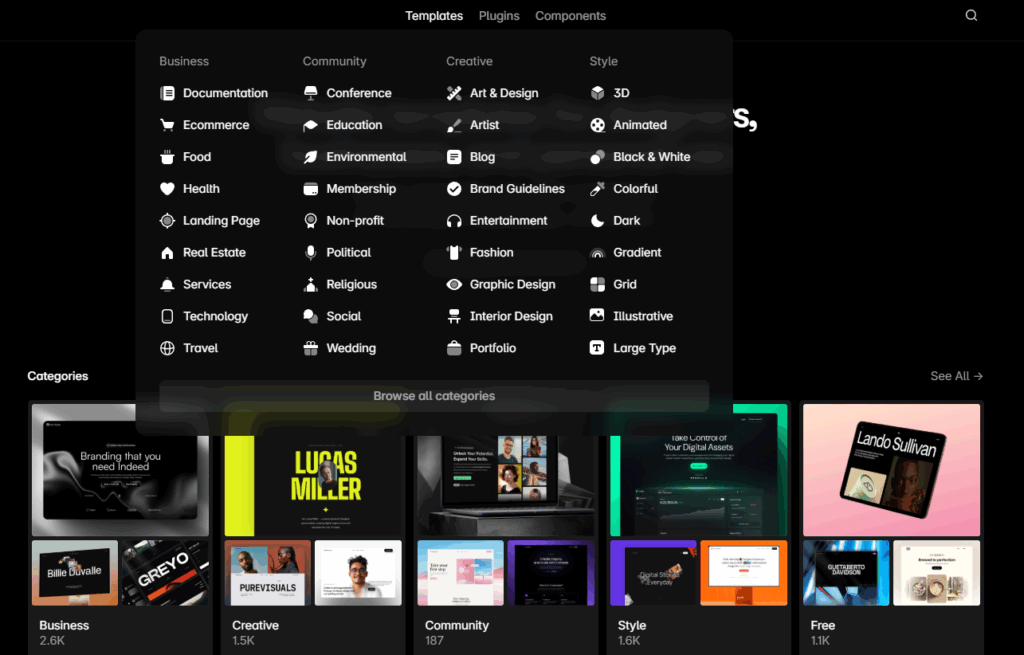Image resolution: width=1024 pixels, height=655 pixels.
Task: Click the Entertainment headphones icon
Action: coord(454,221)
